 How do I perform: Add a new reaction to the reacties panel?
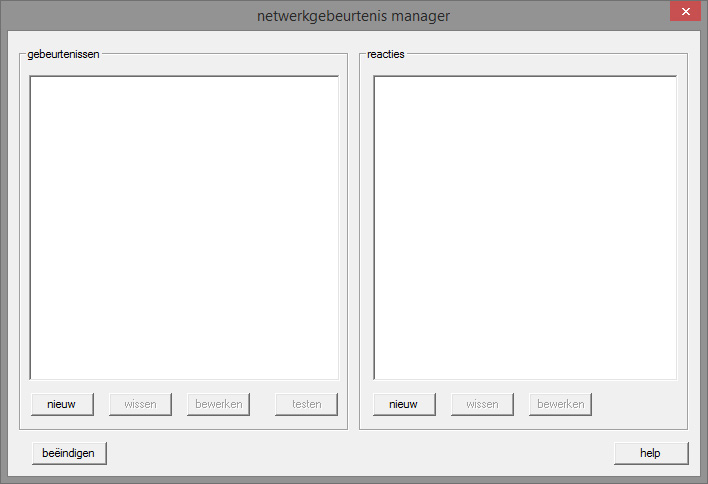[x=404, y=404]
